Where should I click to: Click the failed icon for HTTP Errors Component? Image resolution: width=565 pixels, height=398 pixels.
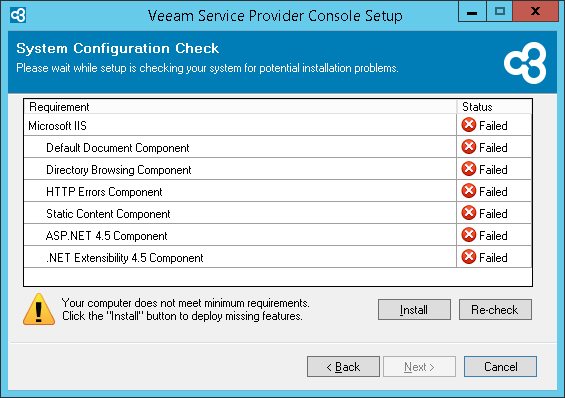tap(469, 191)
